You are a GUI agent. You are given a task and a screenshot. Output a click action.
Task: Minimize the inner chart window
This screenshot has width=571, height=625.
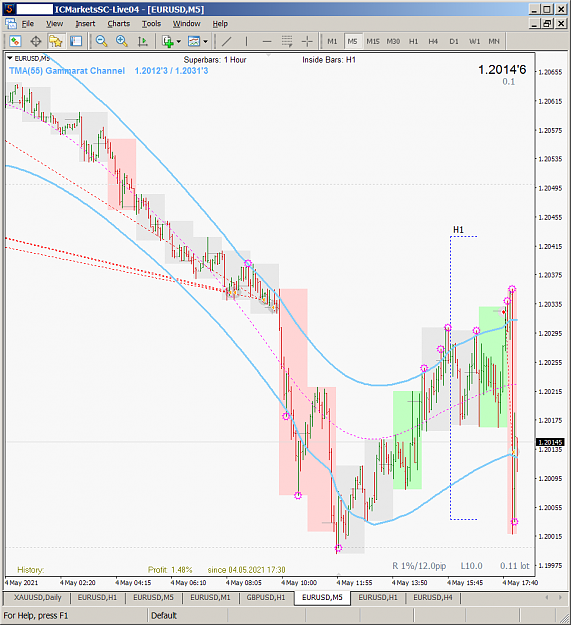point(535,24)
